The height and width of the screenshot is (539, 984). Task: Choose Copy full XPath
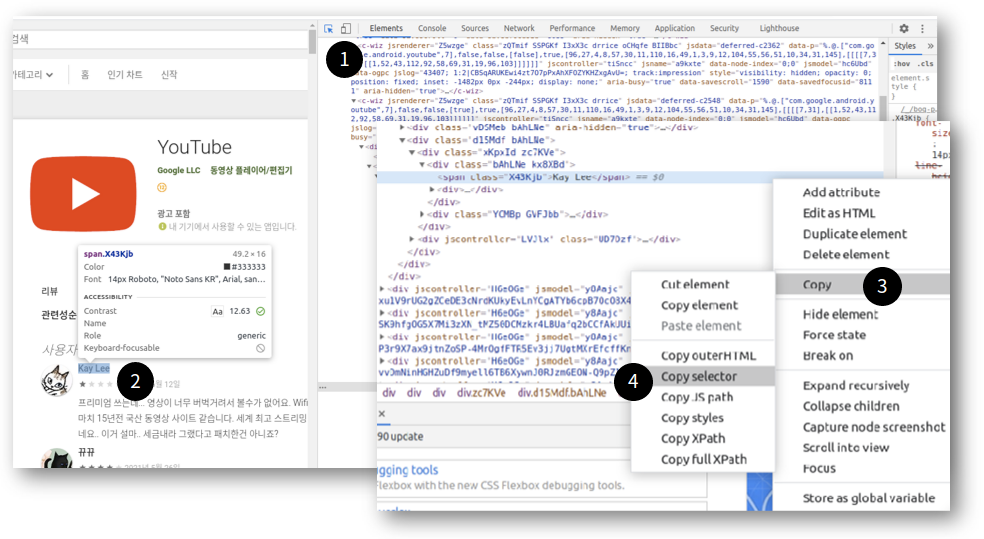703,459
